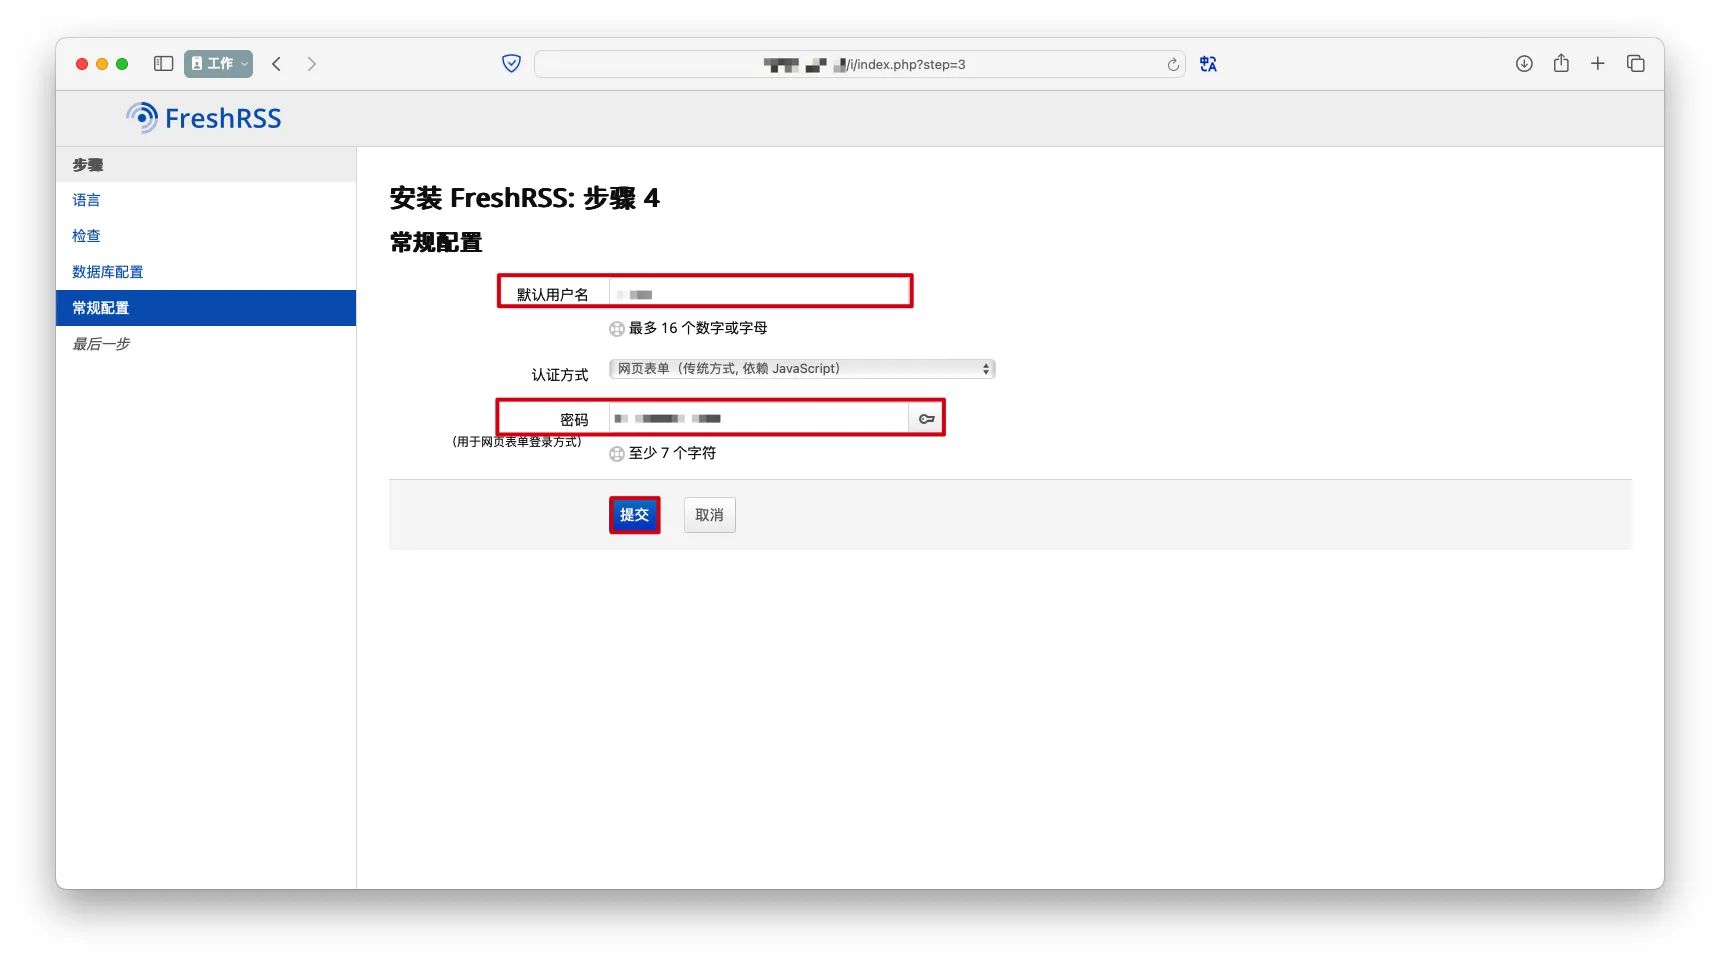Screen dimensions: 1720x963
Task: Open a new tab with plus icon
Action: 1597,64
